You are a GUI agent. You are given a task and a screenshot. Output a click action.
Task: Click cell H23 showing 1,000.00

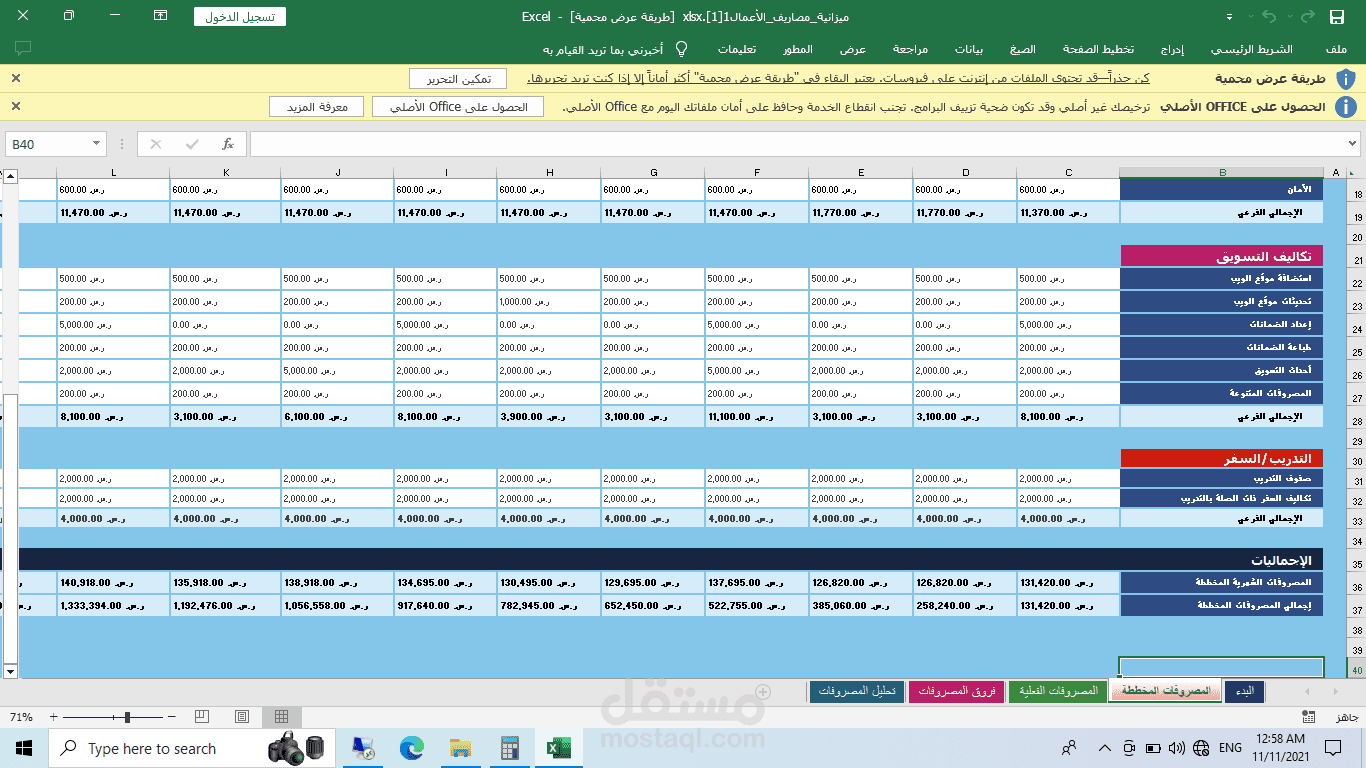tap(549, 301)
